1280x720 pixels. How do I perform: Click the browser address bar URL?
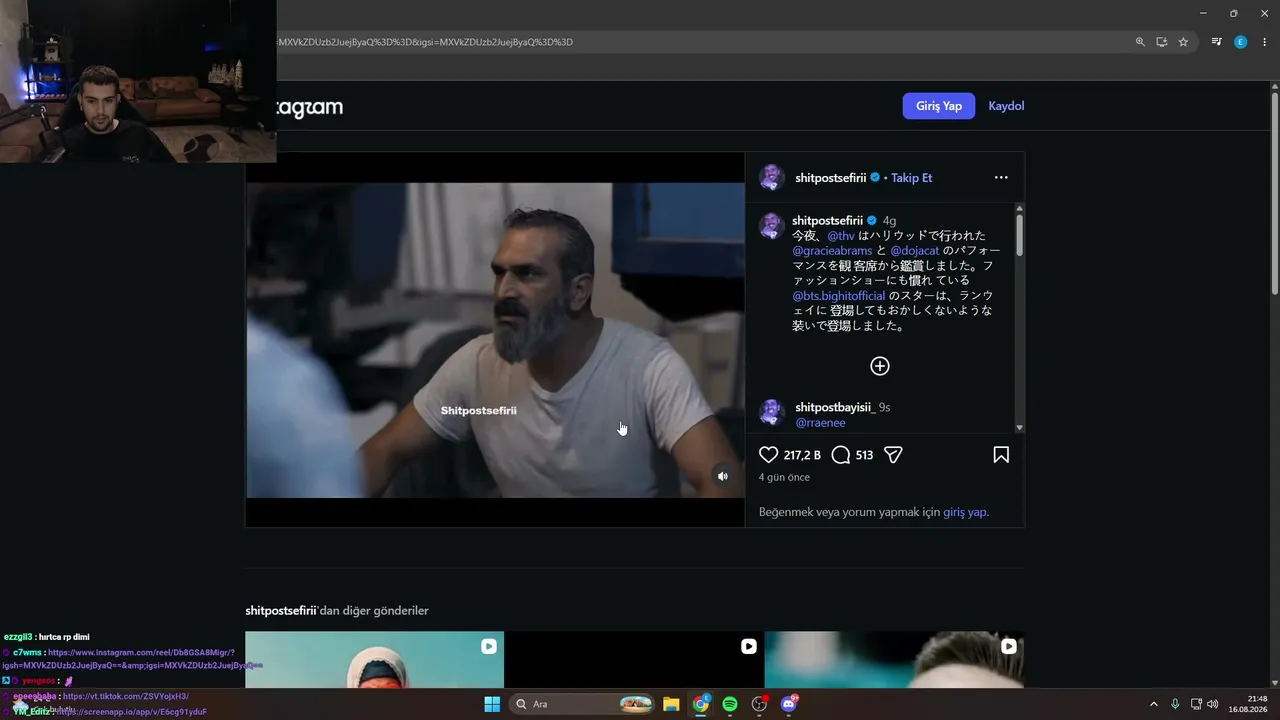[426, 42]
